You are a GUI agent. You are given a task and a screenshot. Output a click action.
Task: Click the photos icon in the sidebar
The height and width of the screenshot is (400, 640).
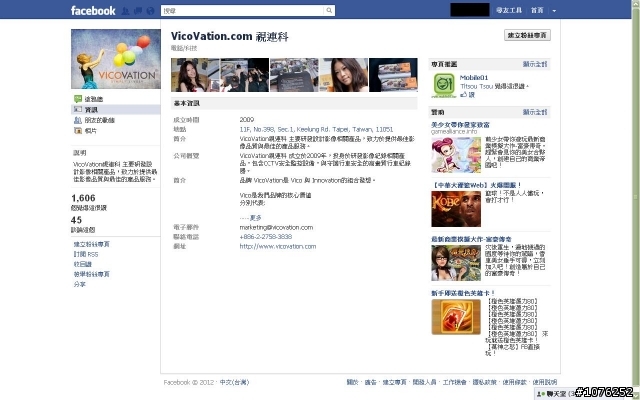(x=78, y=131)
